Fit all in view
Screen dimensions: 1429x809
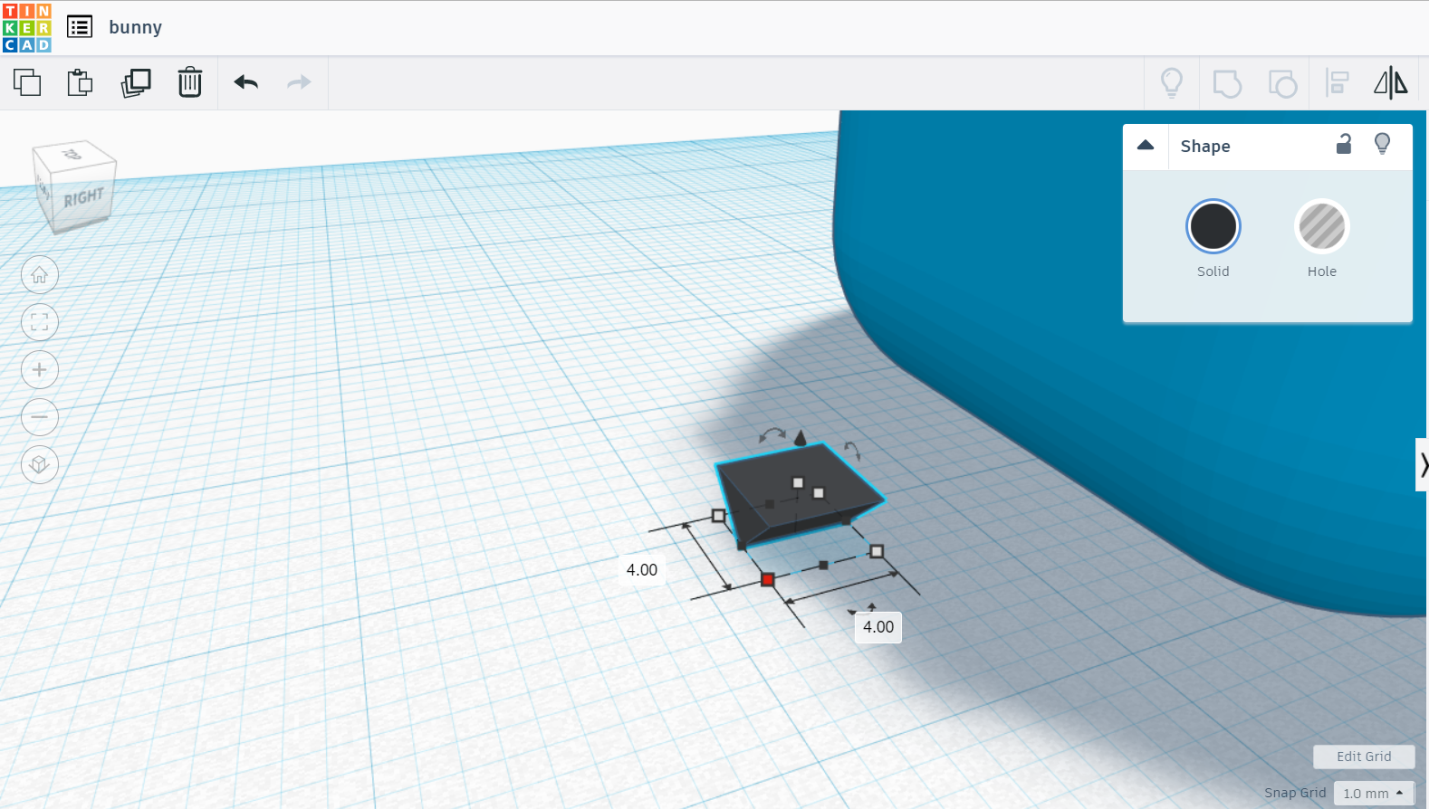click(x=40, y=322)
